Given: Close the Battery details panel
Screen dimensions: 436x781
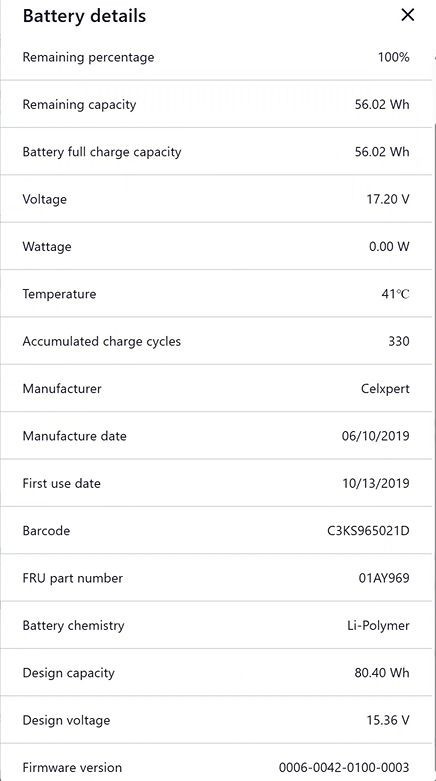Looking at the screenshot, I should point(408,15).
